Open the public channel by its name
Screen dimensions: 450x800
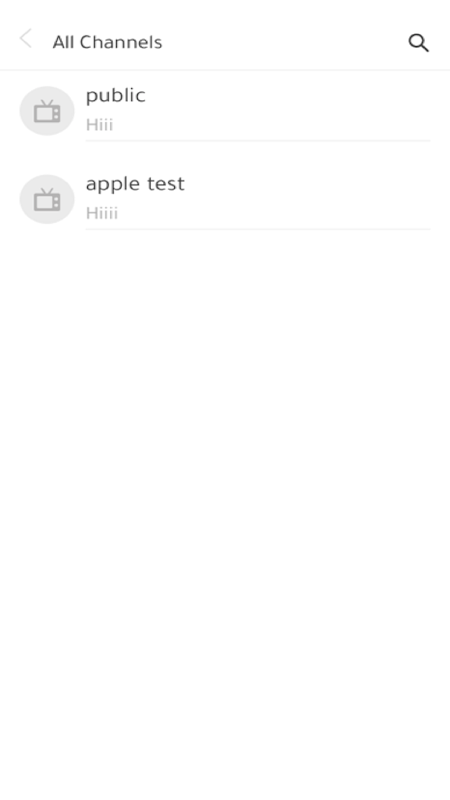[x=116, y=96]
